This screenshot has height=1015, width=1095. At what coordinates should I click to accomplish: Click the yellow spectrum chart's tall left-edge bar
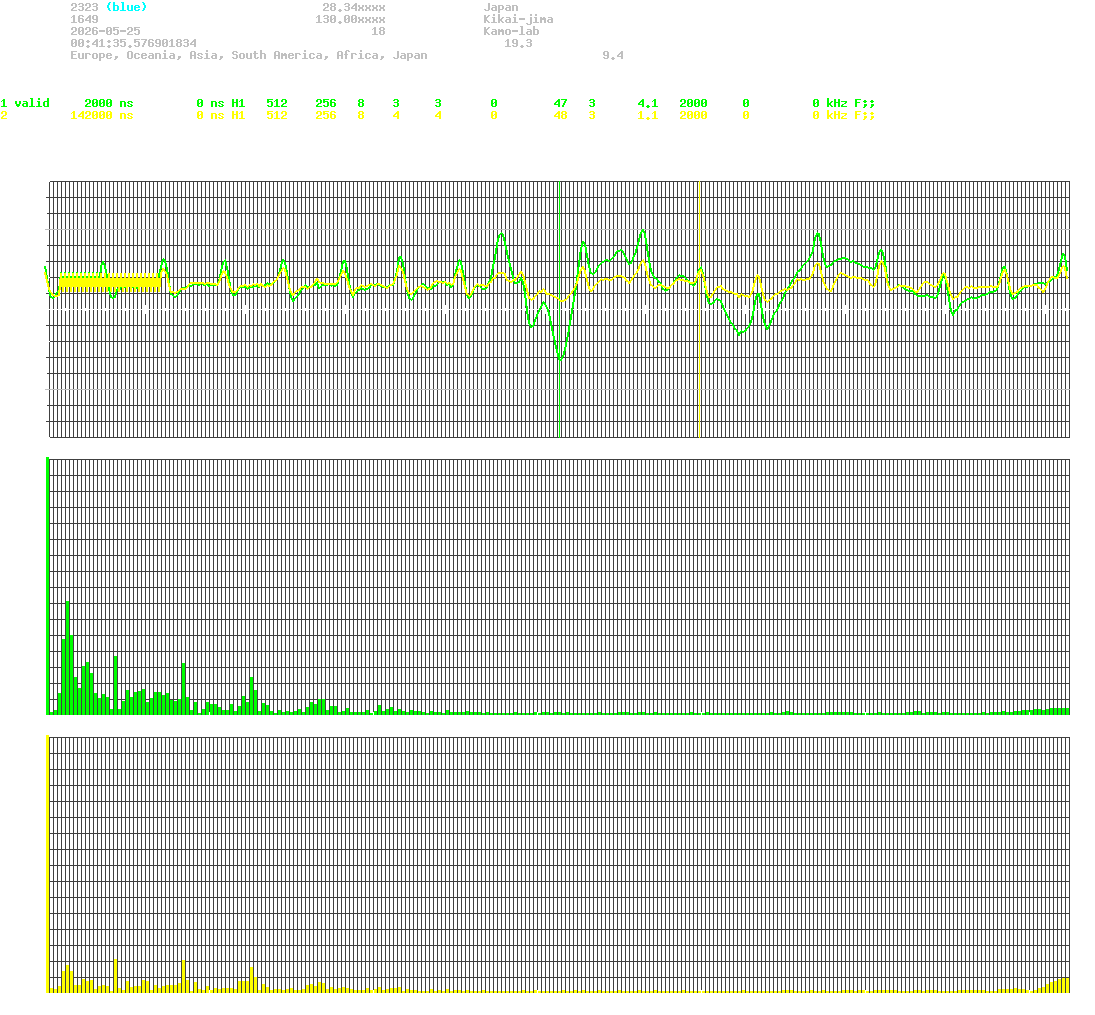coord(47,863)
